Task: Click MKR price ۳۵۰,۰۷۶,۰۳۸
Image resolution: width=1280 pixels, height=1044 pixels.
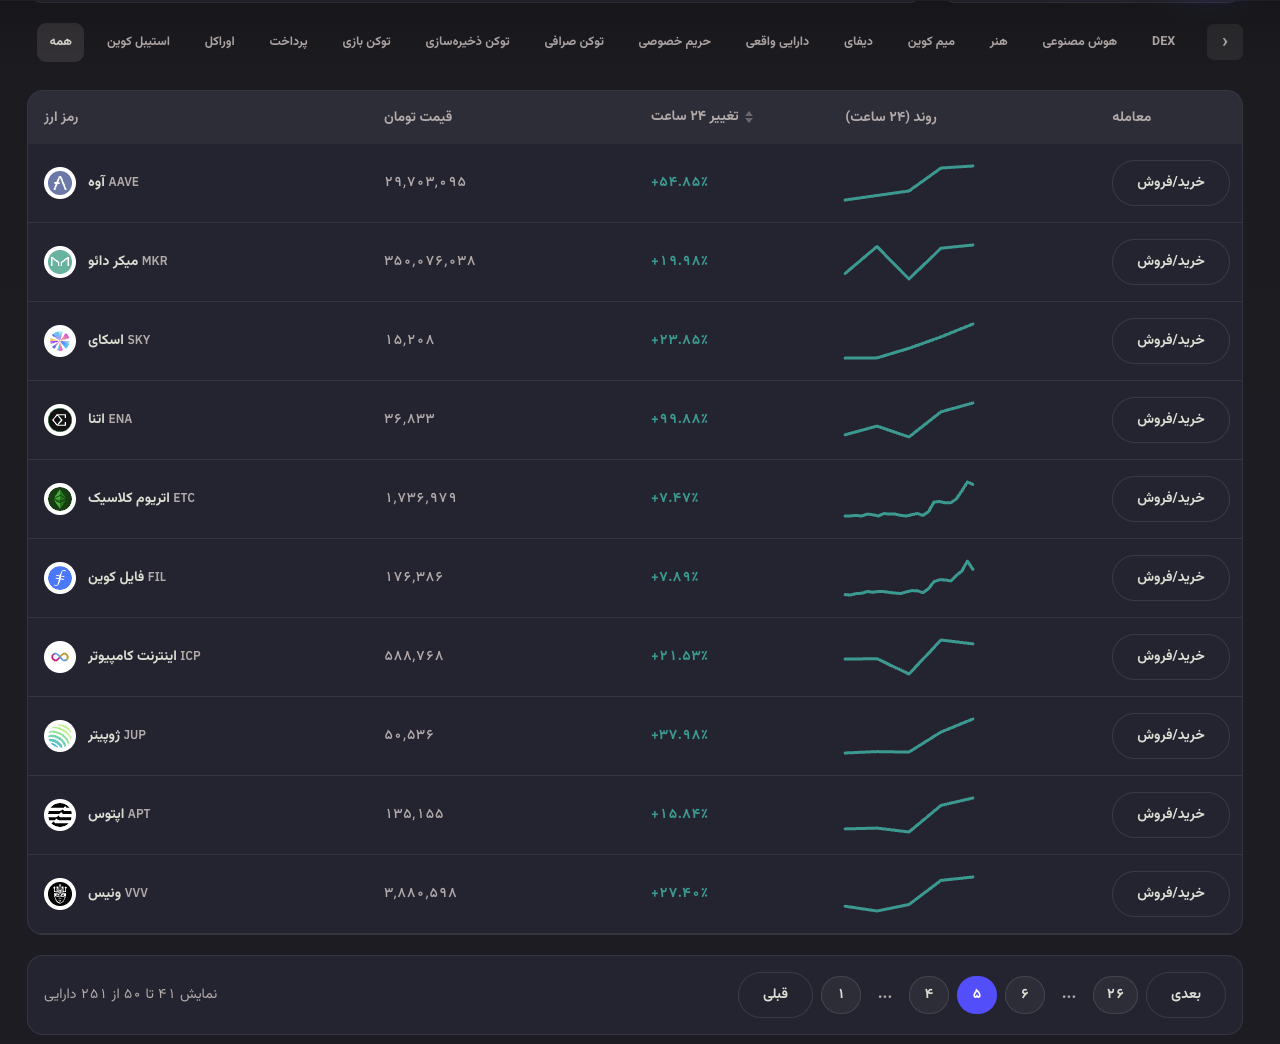Action: (x=430, y=262)
